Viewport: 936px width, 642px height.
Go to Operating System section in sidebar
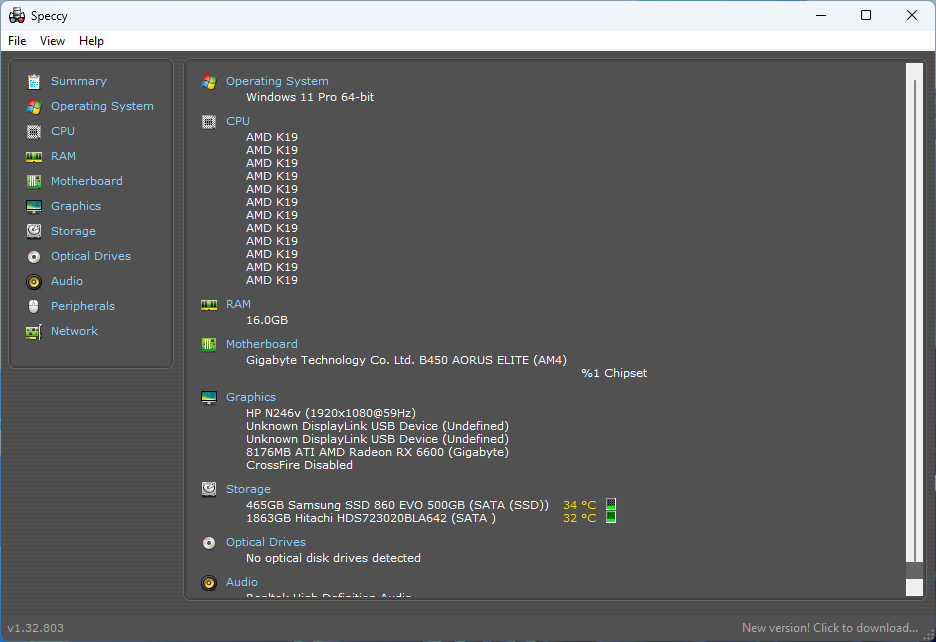[x=102, y=106]
